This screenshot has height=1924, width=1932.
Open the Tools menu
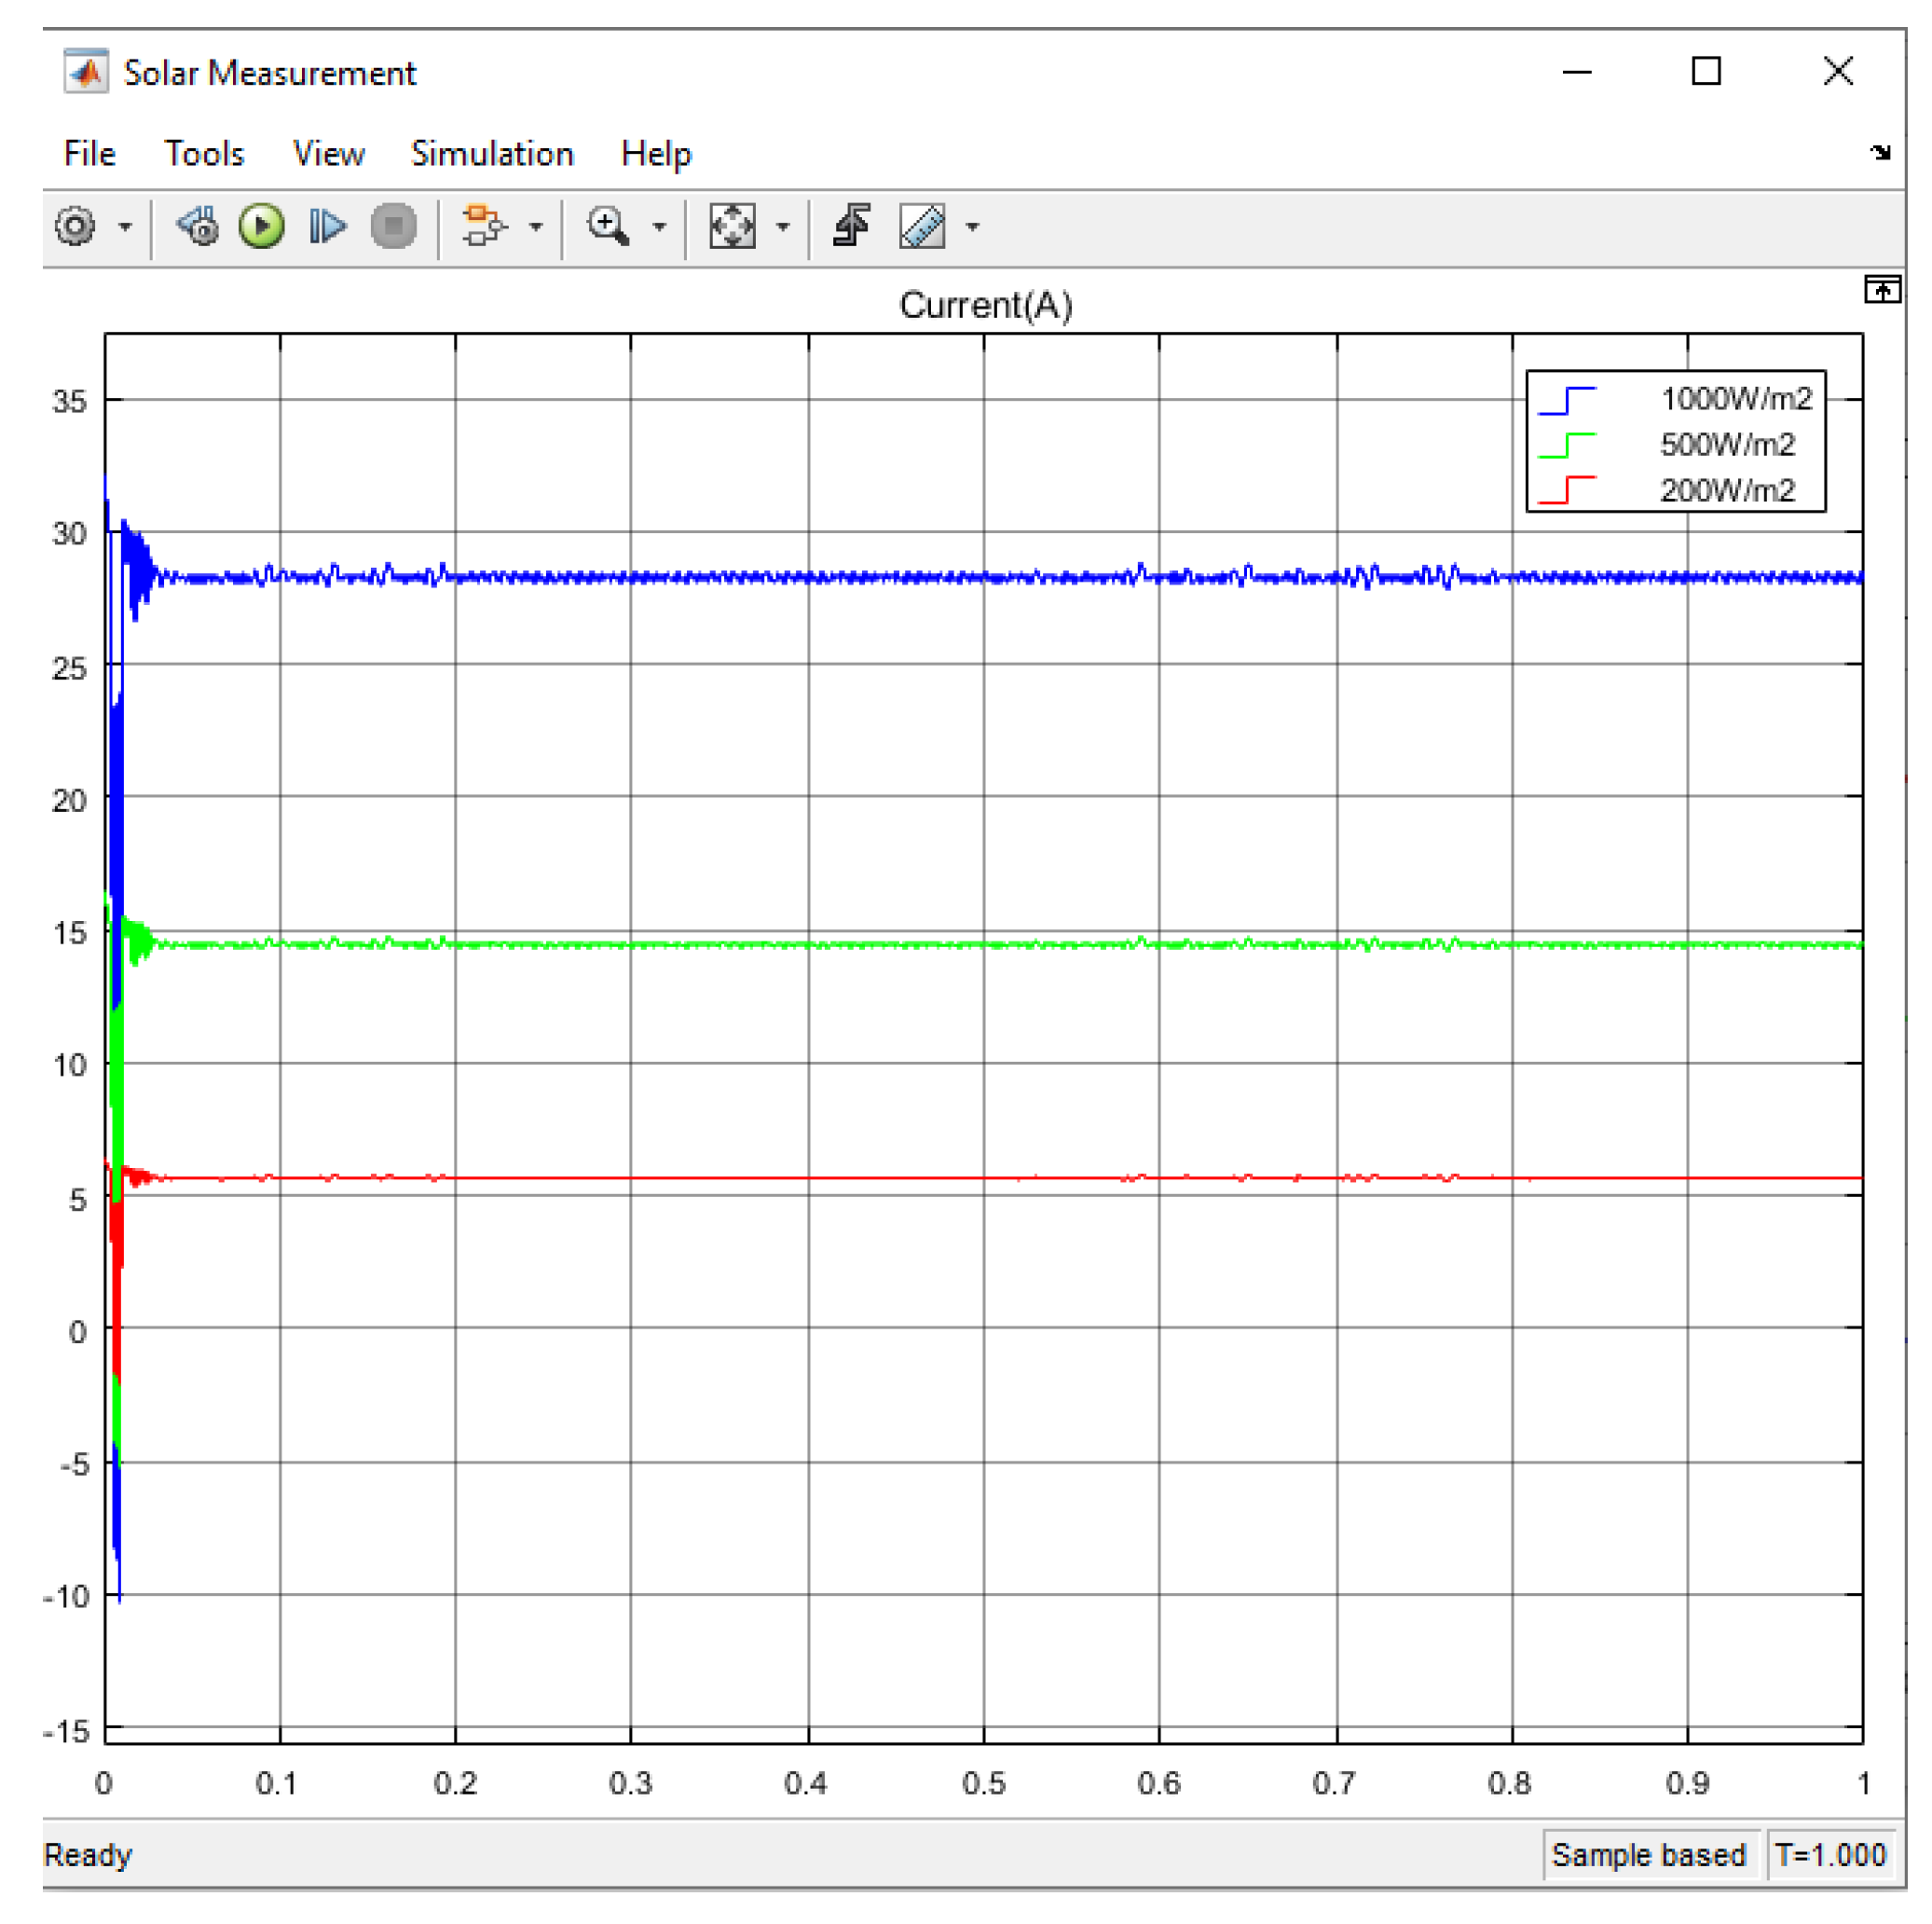tap(204, 154)
